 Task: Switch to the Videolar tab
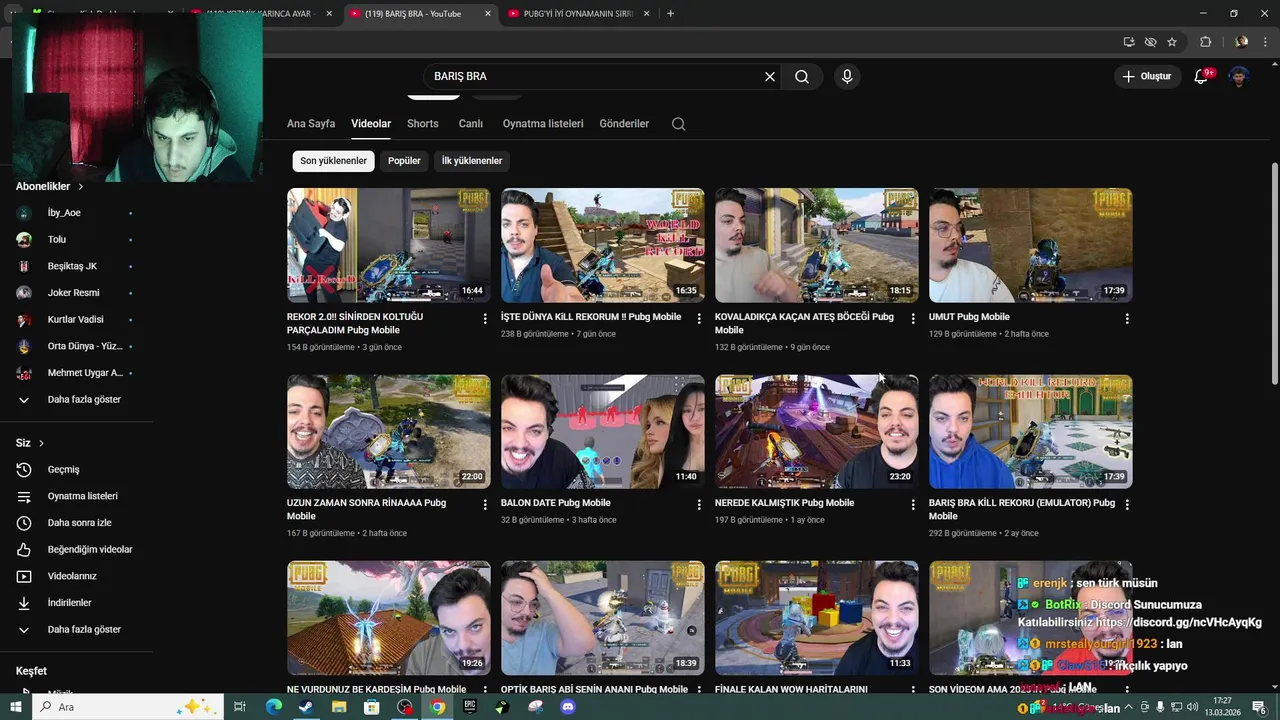pyautogui.click(x=371, y=124)
